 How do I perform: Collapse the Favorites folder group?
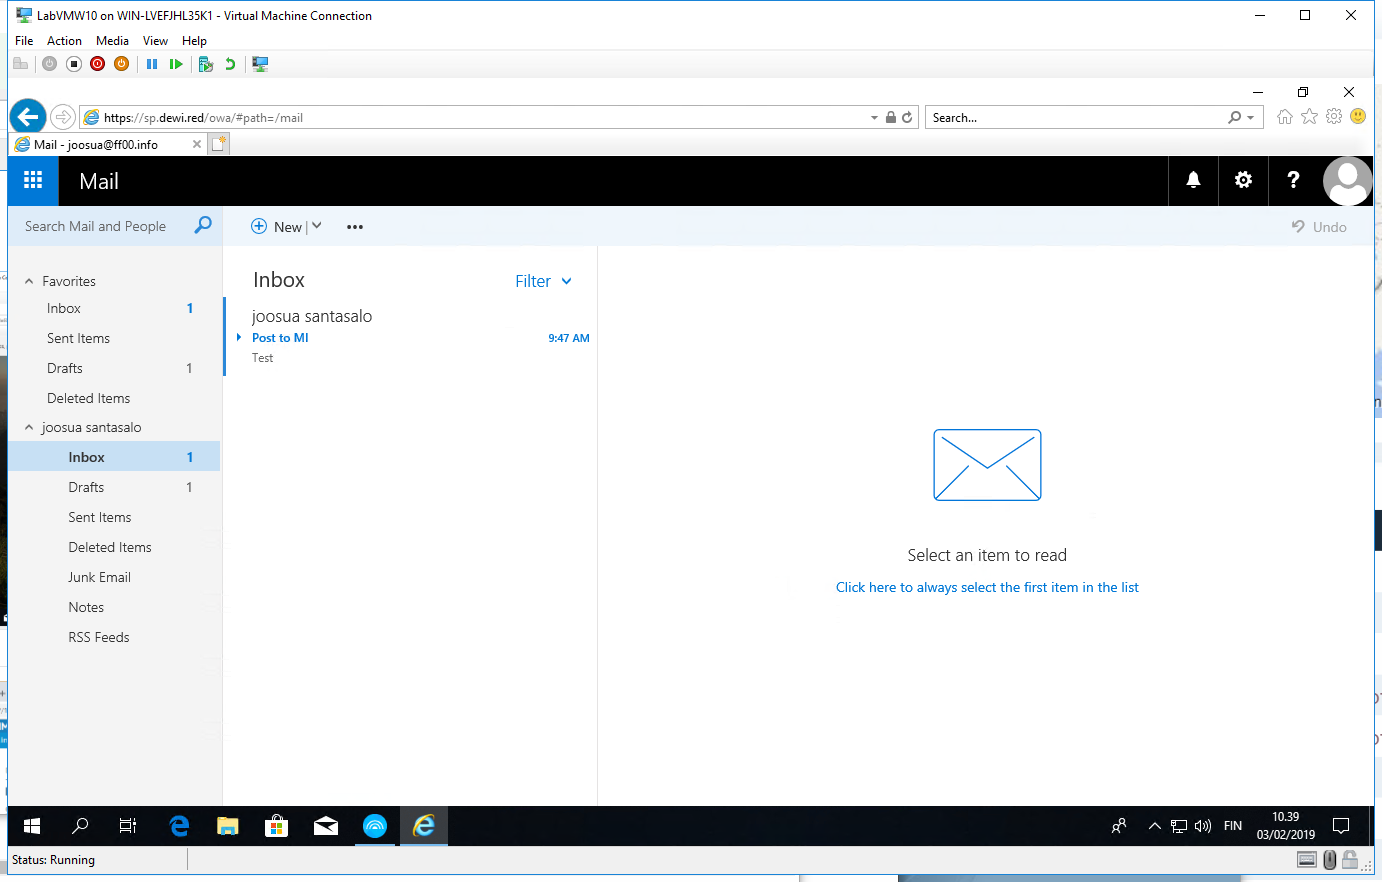pyautogui.click(x=29, y=281)
